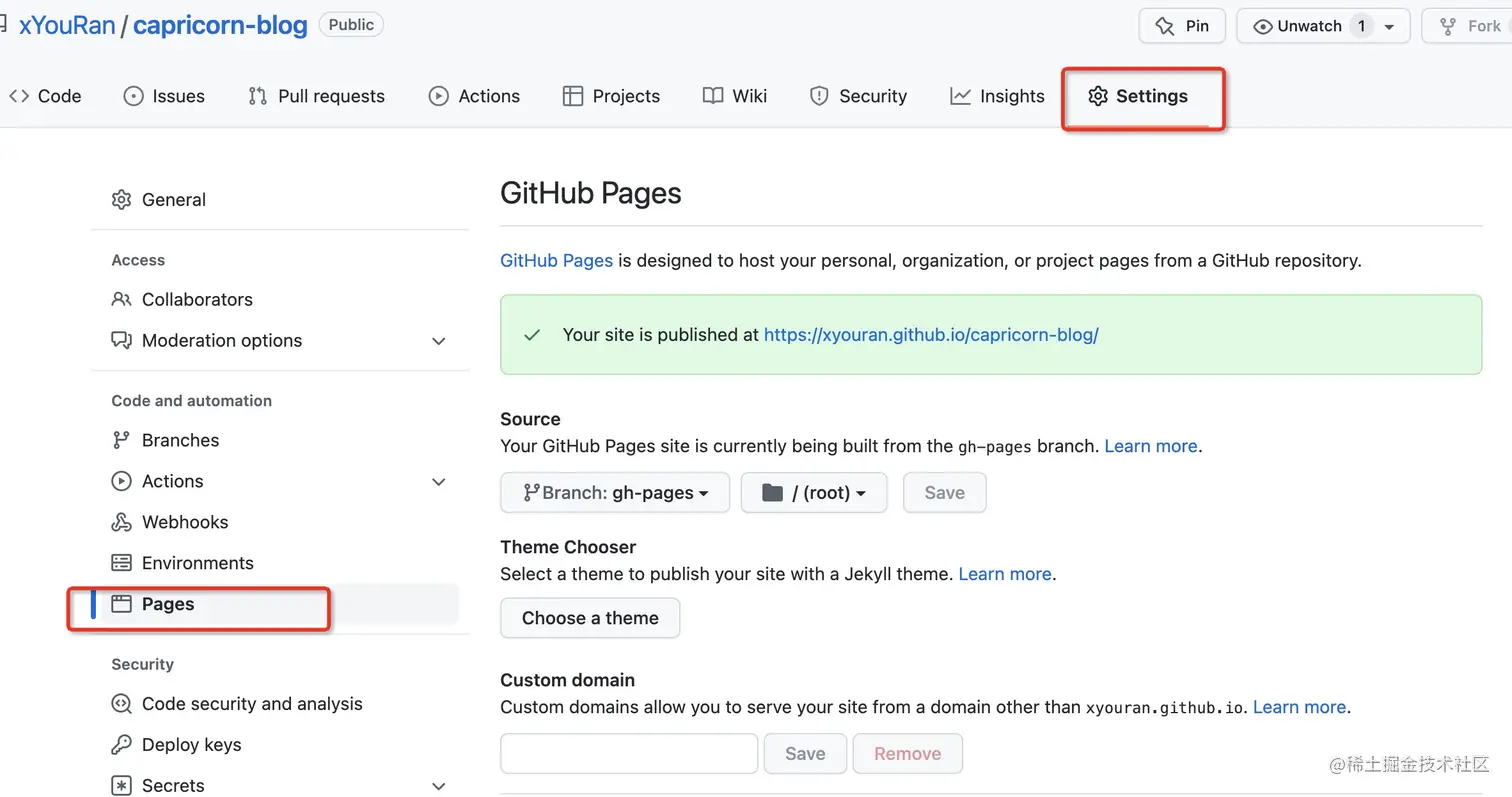
Task: Click the people icon beside Collaborators
Action: tap(121, 299)
